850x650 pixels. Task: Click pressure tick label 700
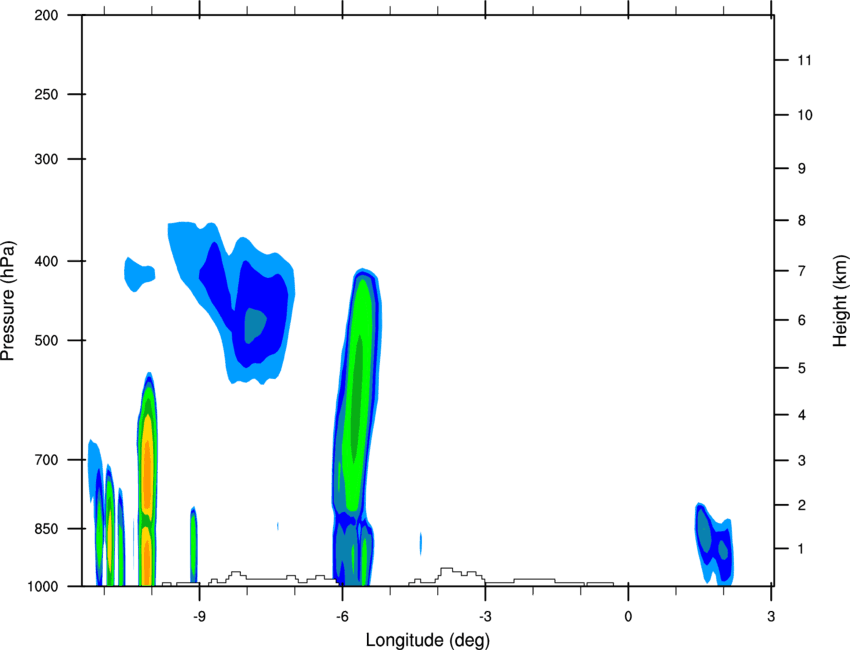click(46, 460)
